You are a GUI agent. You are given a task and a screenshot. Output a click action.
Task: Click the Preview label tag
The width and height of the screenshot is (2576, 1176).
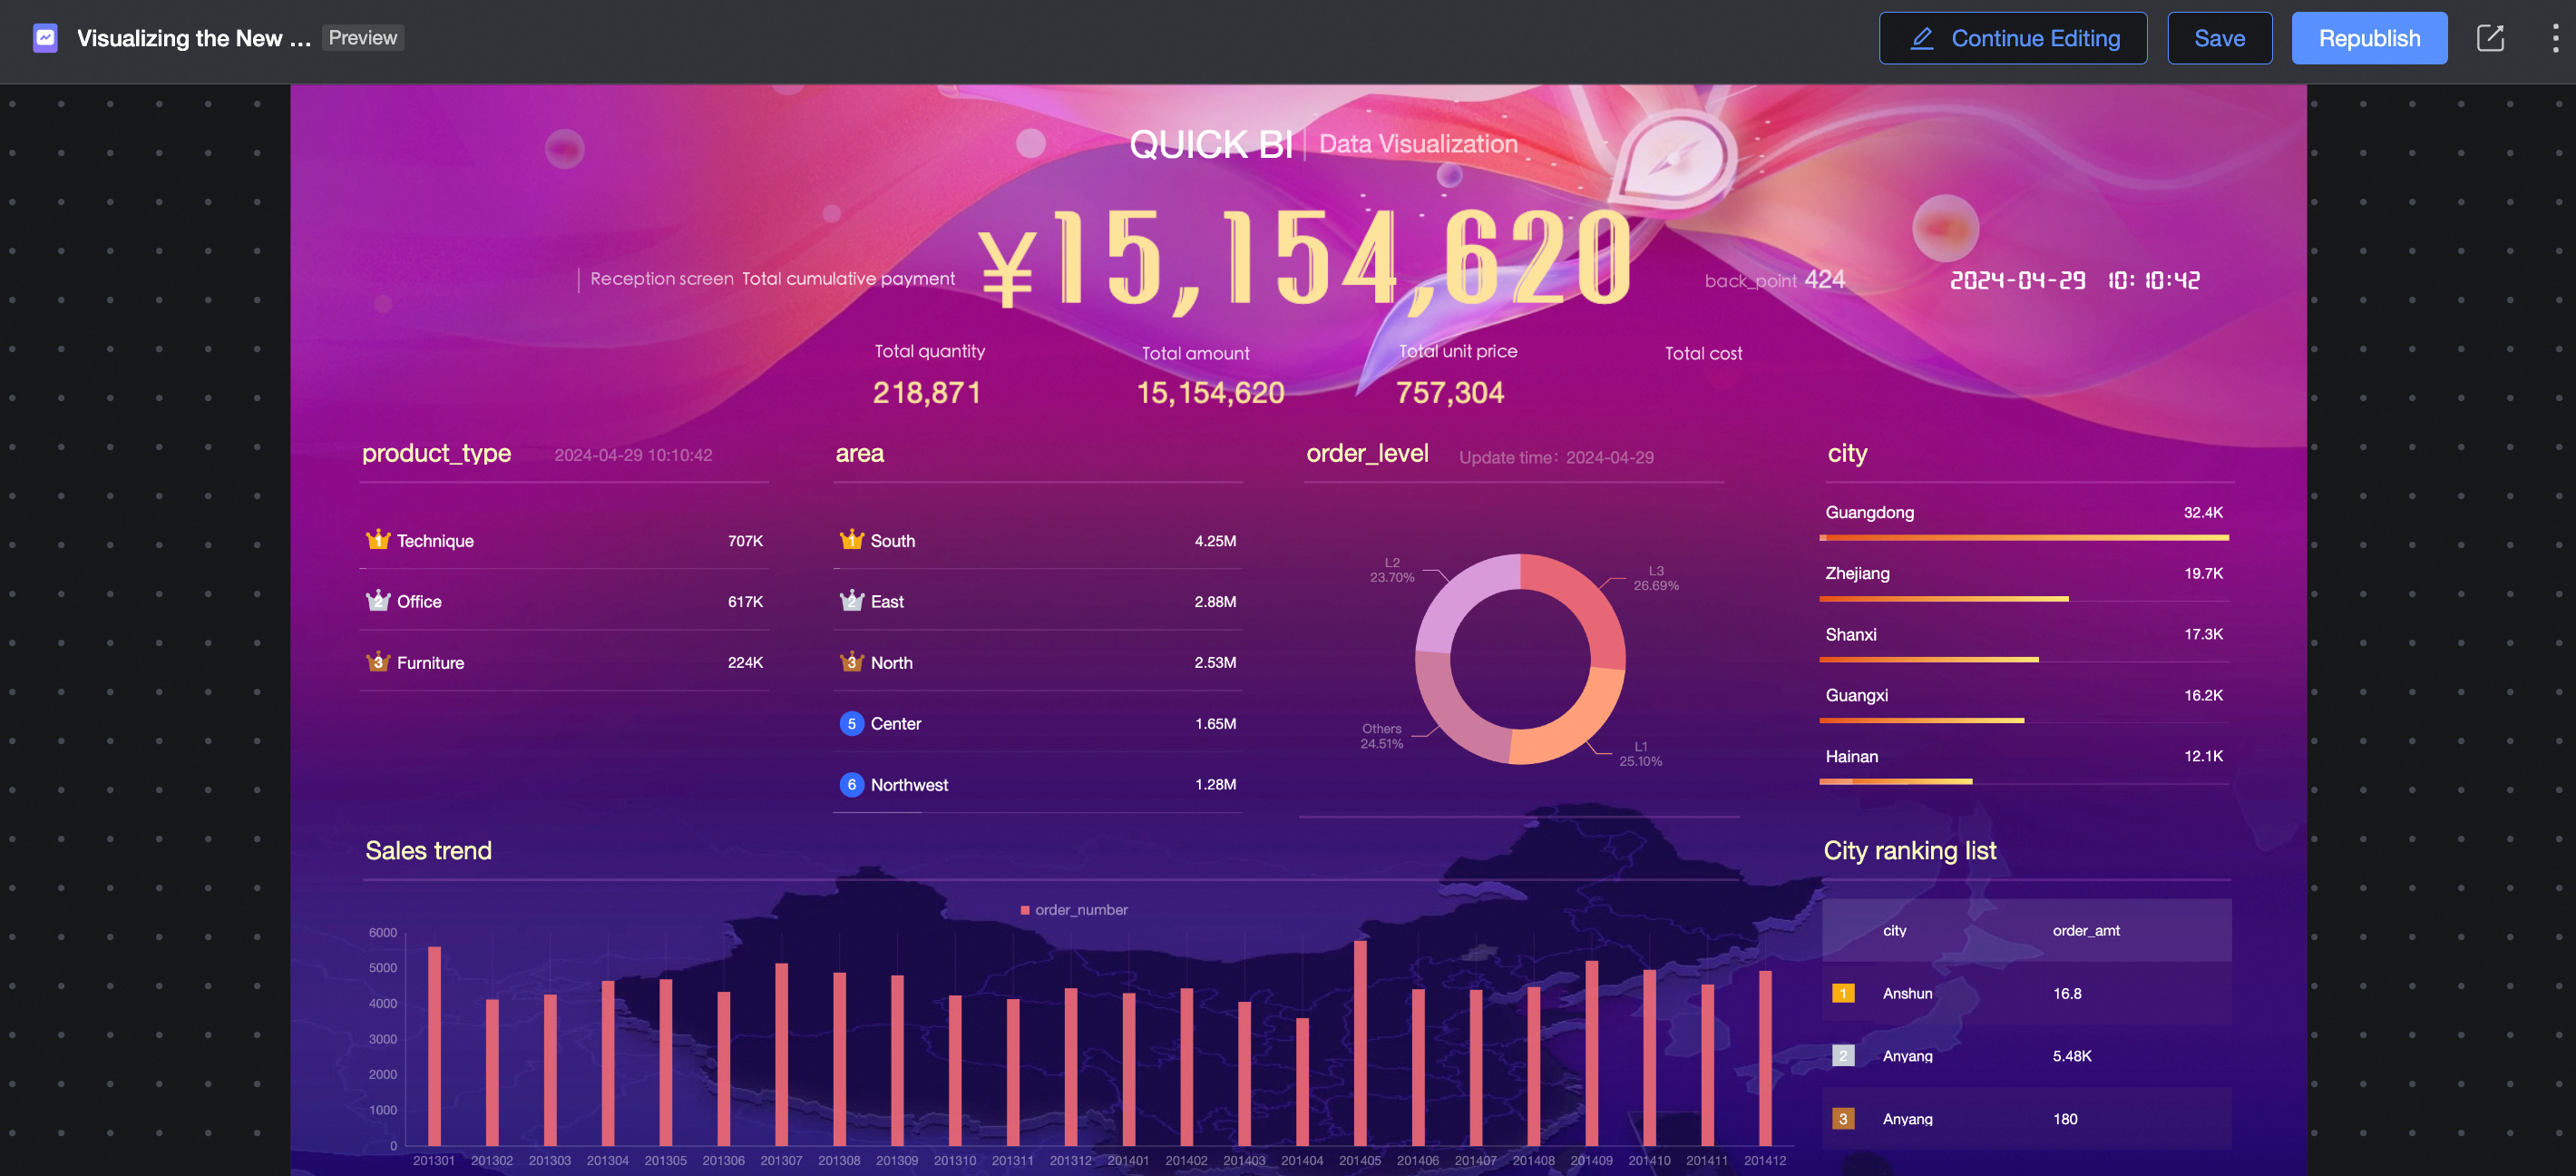pyautogui.click(x=362, y=38)
